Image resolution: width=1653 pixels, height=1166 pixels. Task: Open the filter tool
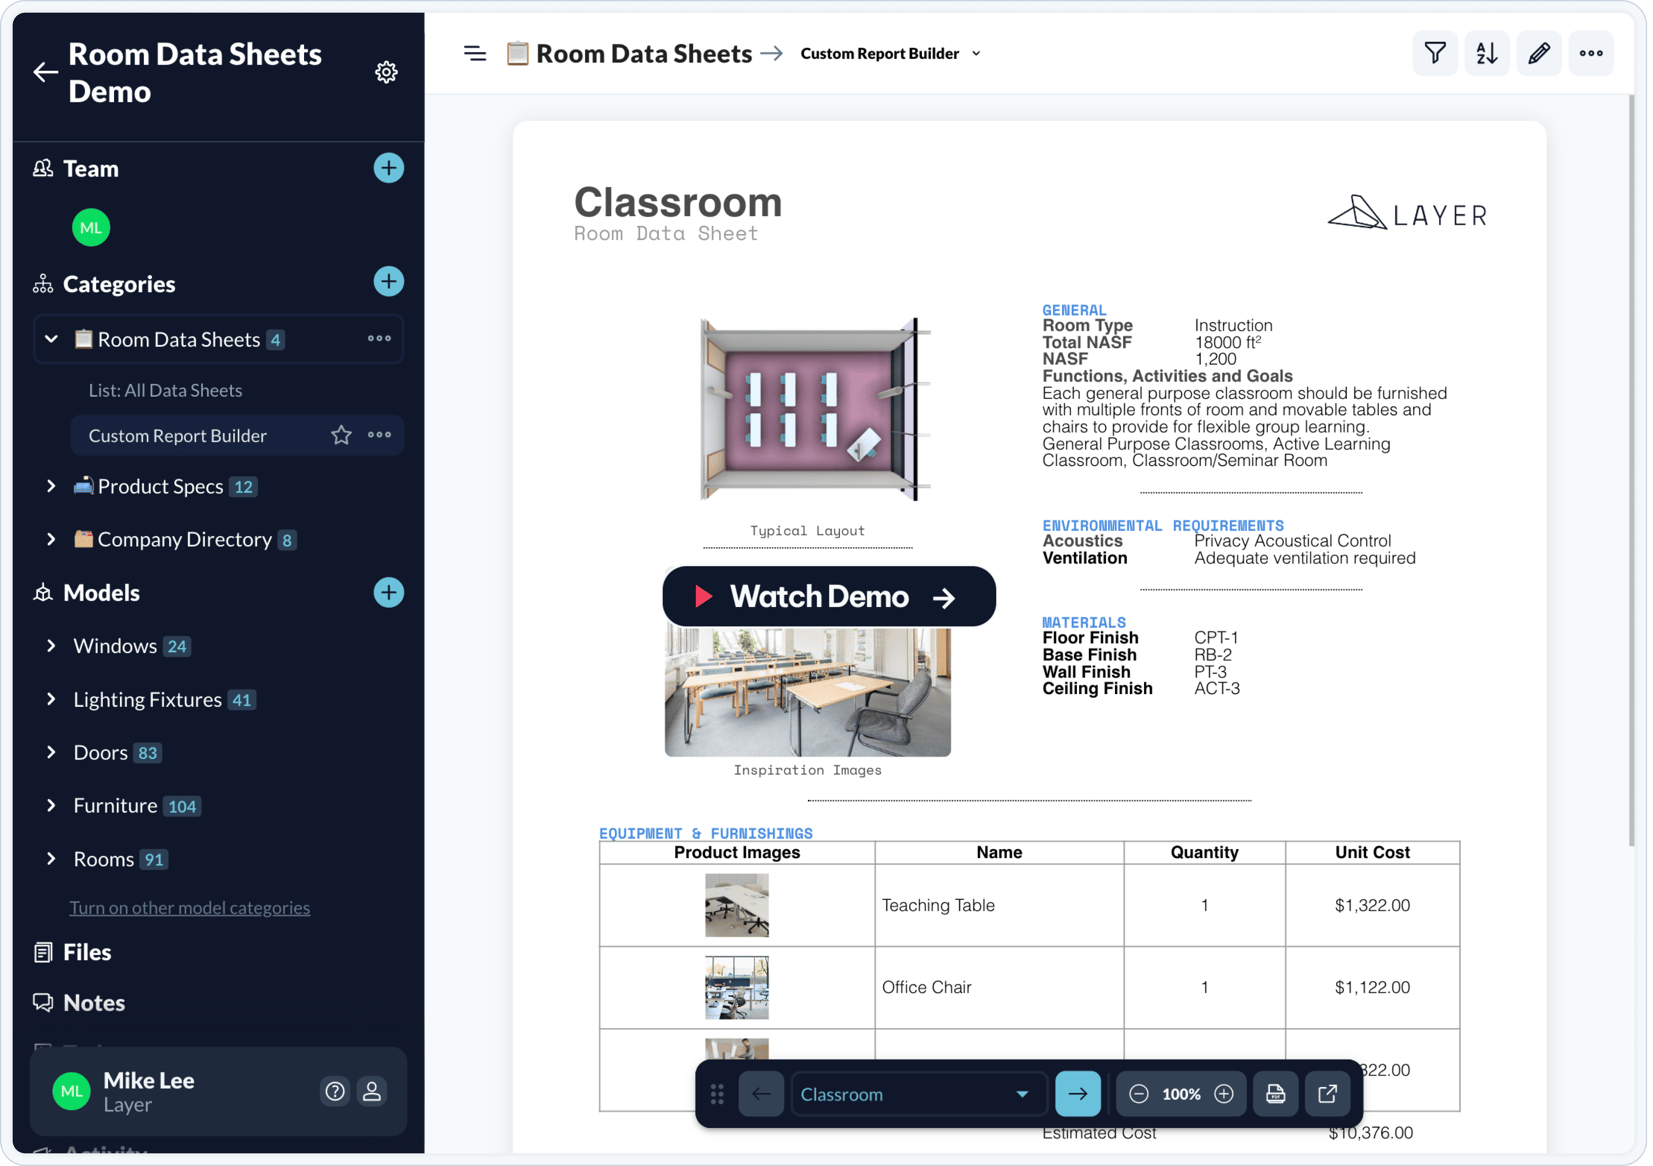pos(1435,53)
